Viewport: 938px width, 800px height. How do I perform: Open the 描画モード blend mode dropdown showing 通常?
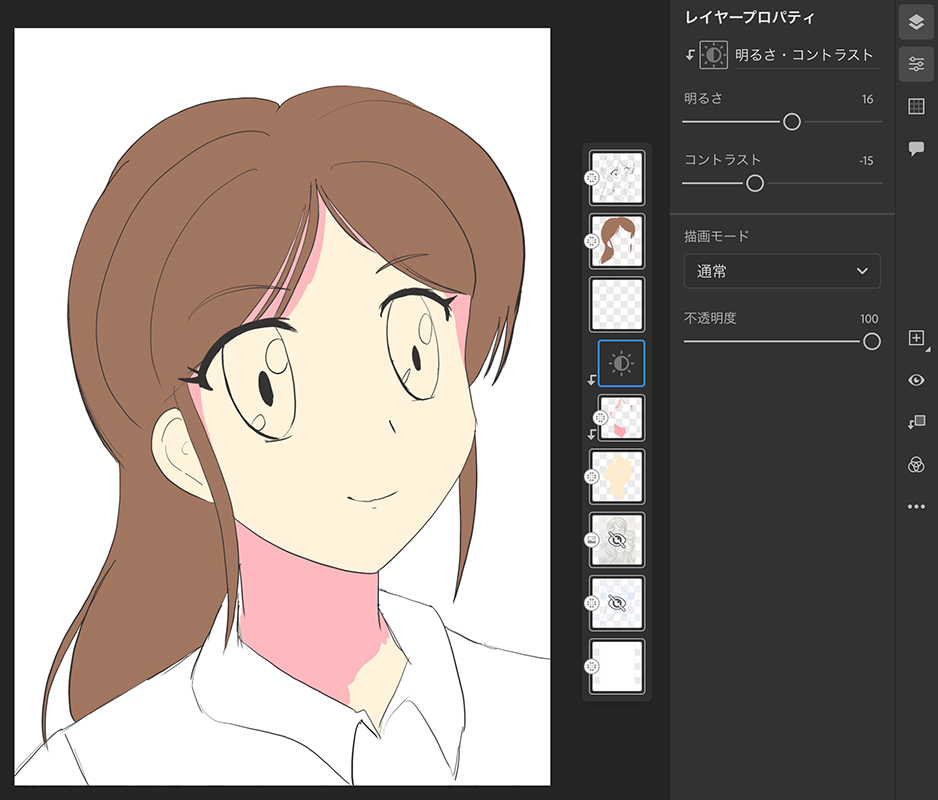782,271
